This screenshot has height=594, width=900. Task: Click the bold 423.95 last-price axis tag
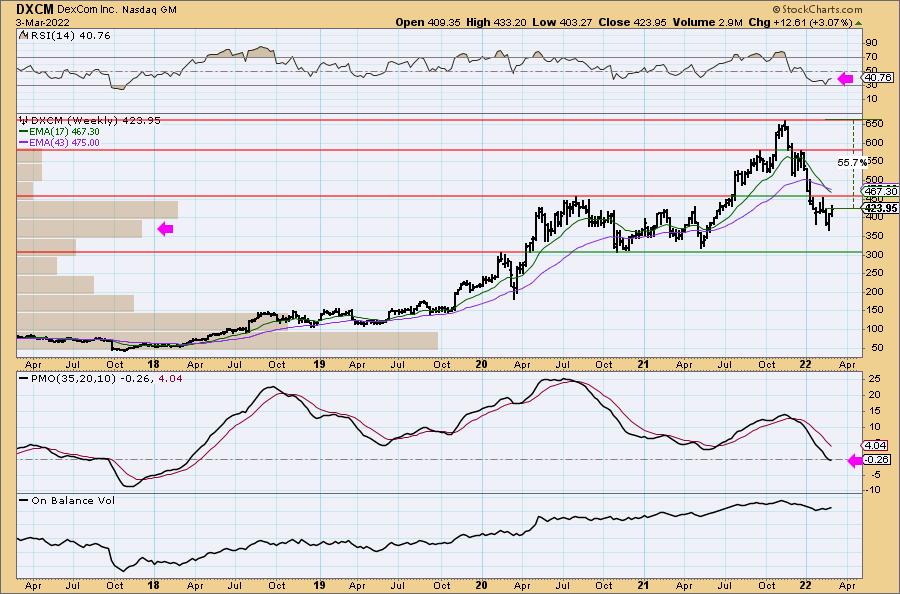[880, 208]
